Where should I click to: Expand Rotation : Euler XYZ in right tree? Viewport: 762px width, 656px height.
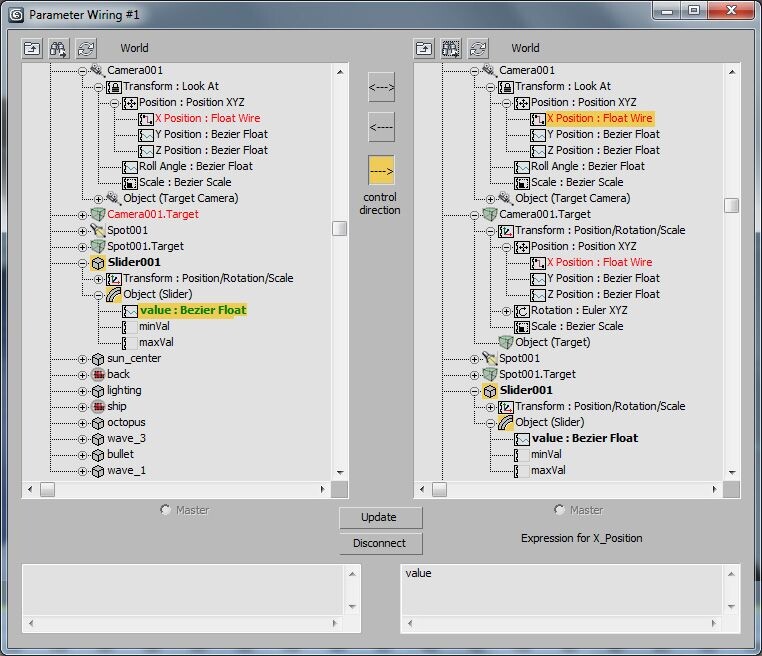click(x=506, y=311)
